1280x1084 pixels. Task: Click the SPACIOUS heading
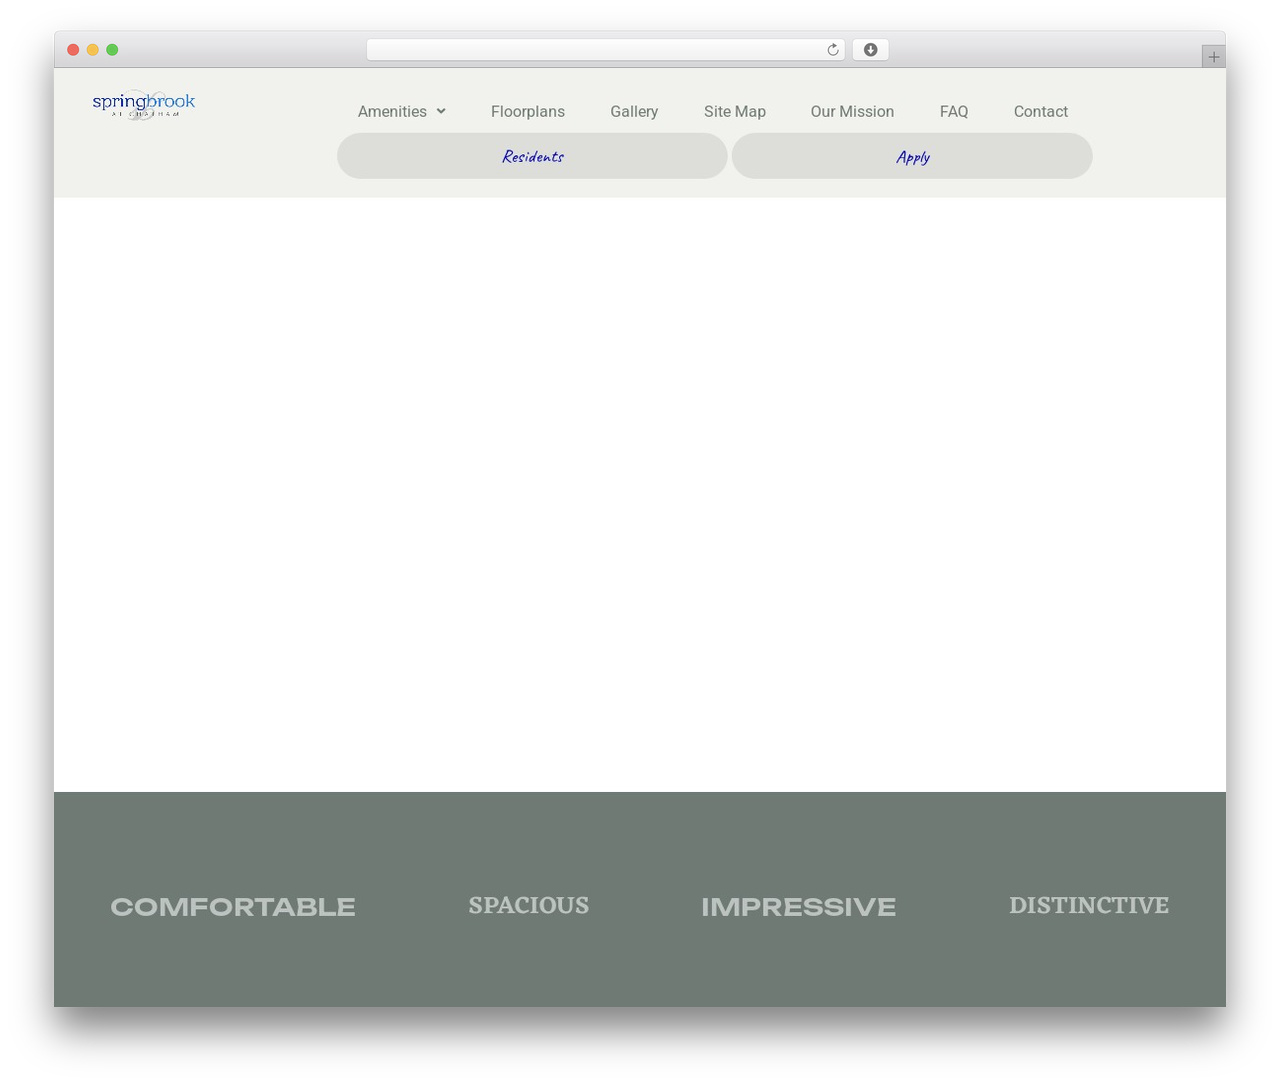click(x=529, y=905)
